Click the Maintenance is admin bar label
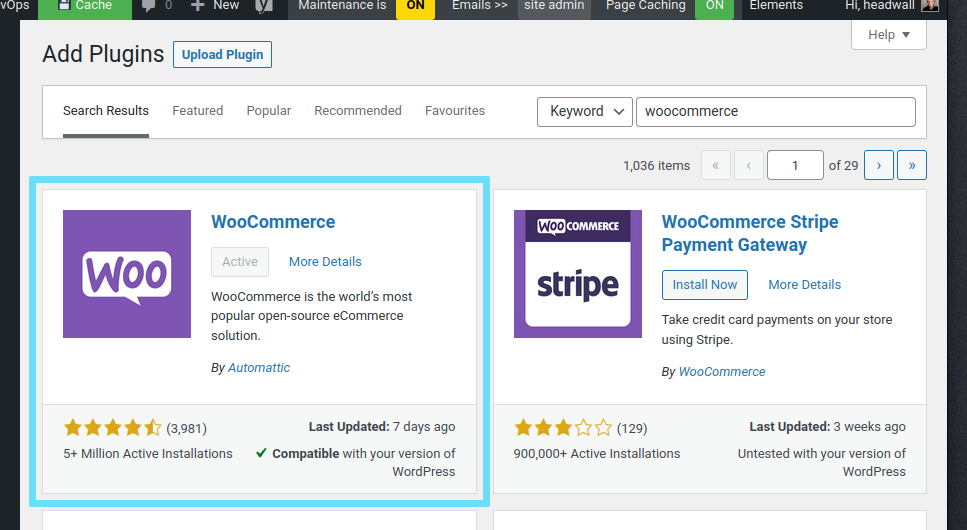 click(x=342, y=6)
